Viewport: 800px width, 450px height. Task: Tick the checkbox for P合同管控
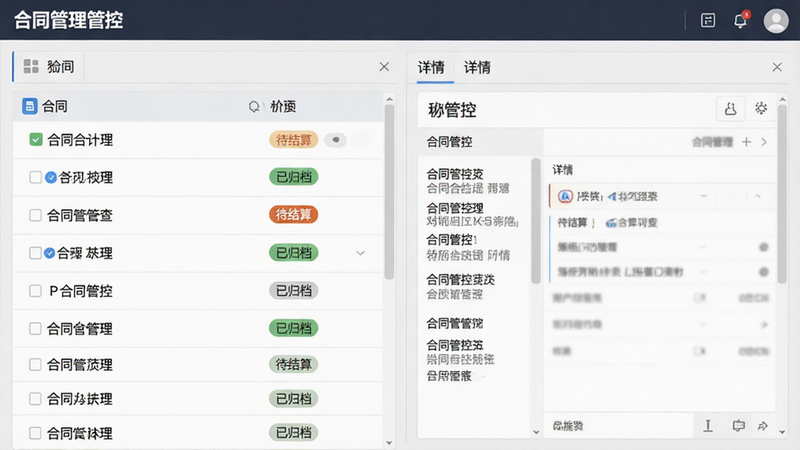coord(35,291)
